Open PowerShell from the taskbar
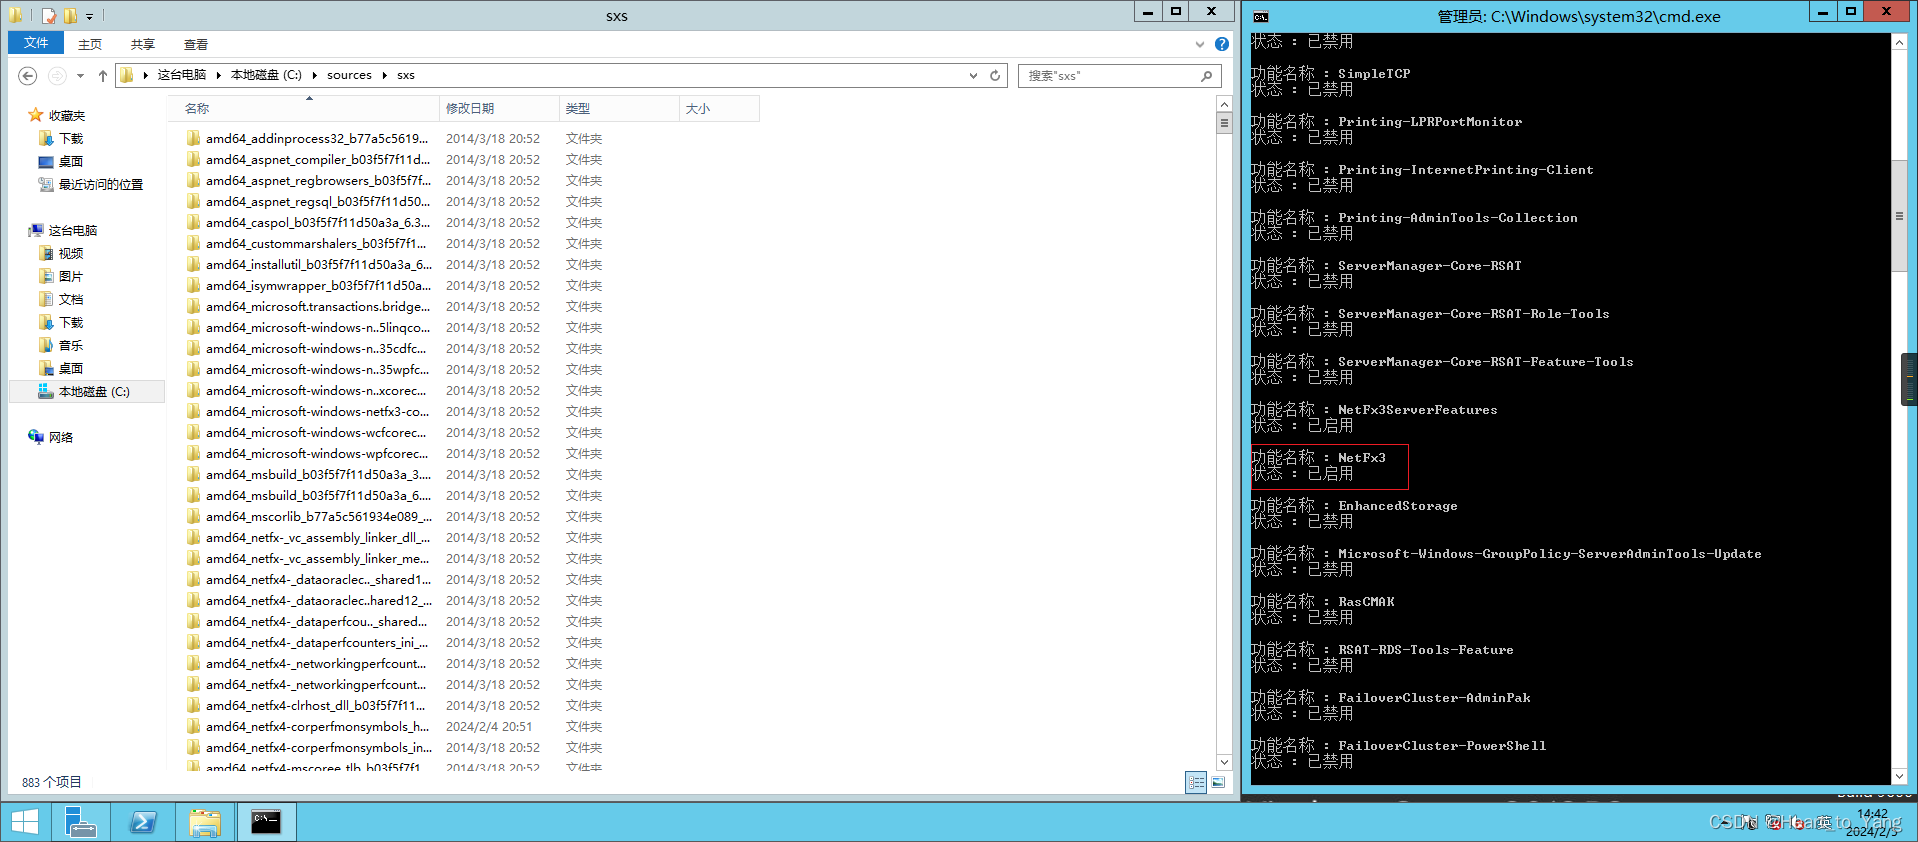 pyautogui.click(x=143, y=822)
